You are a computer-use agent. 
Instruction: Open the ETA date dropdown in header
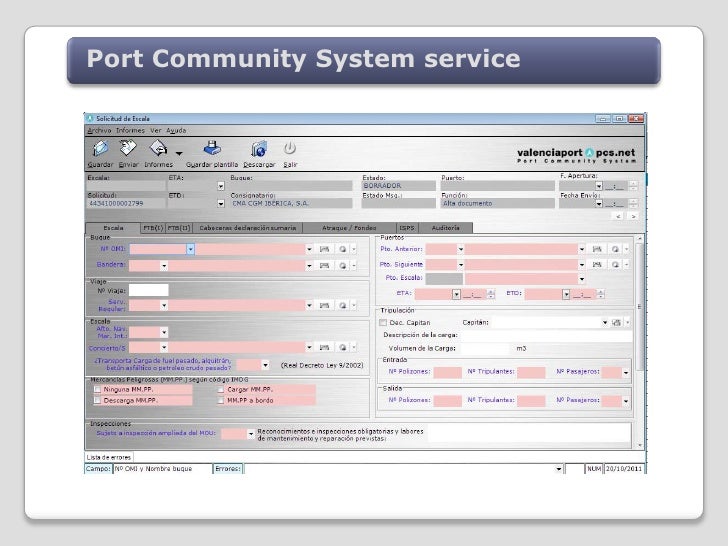click(x=221, y=186)
